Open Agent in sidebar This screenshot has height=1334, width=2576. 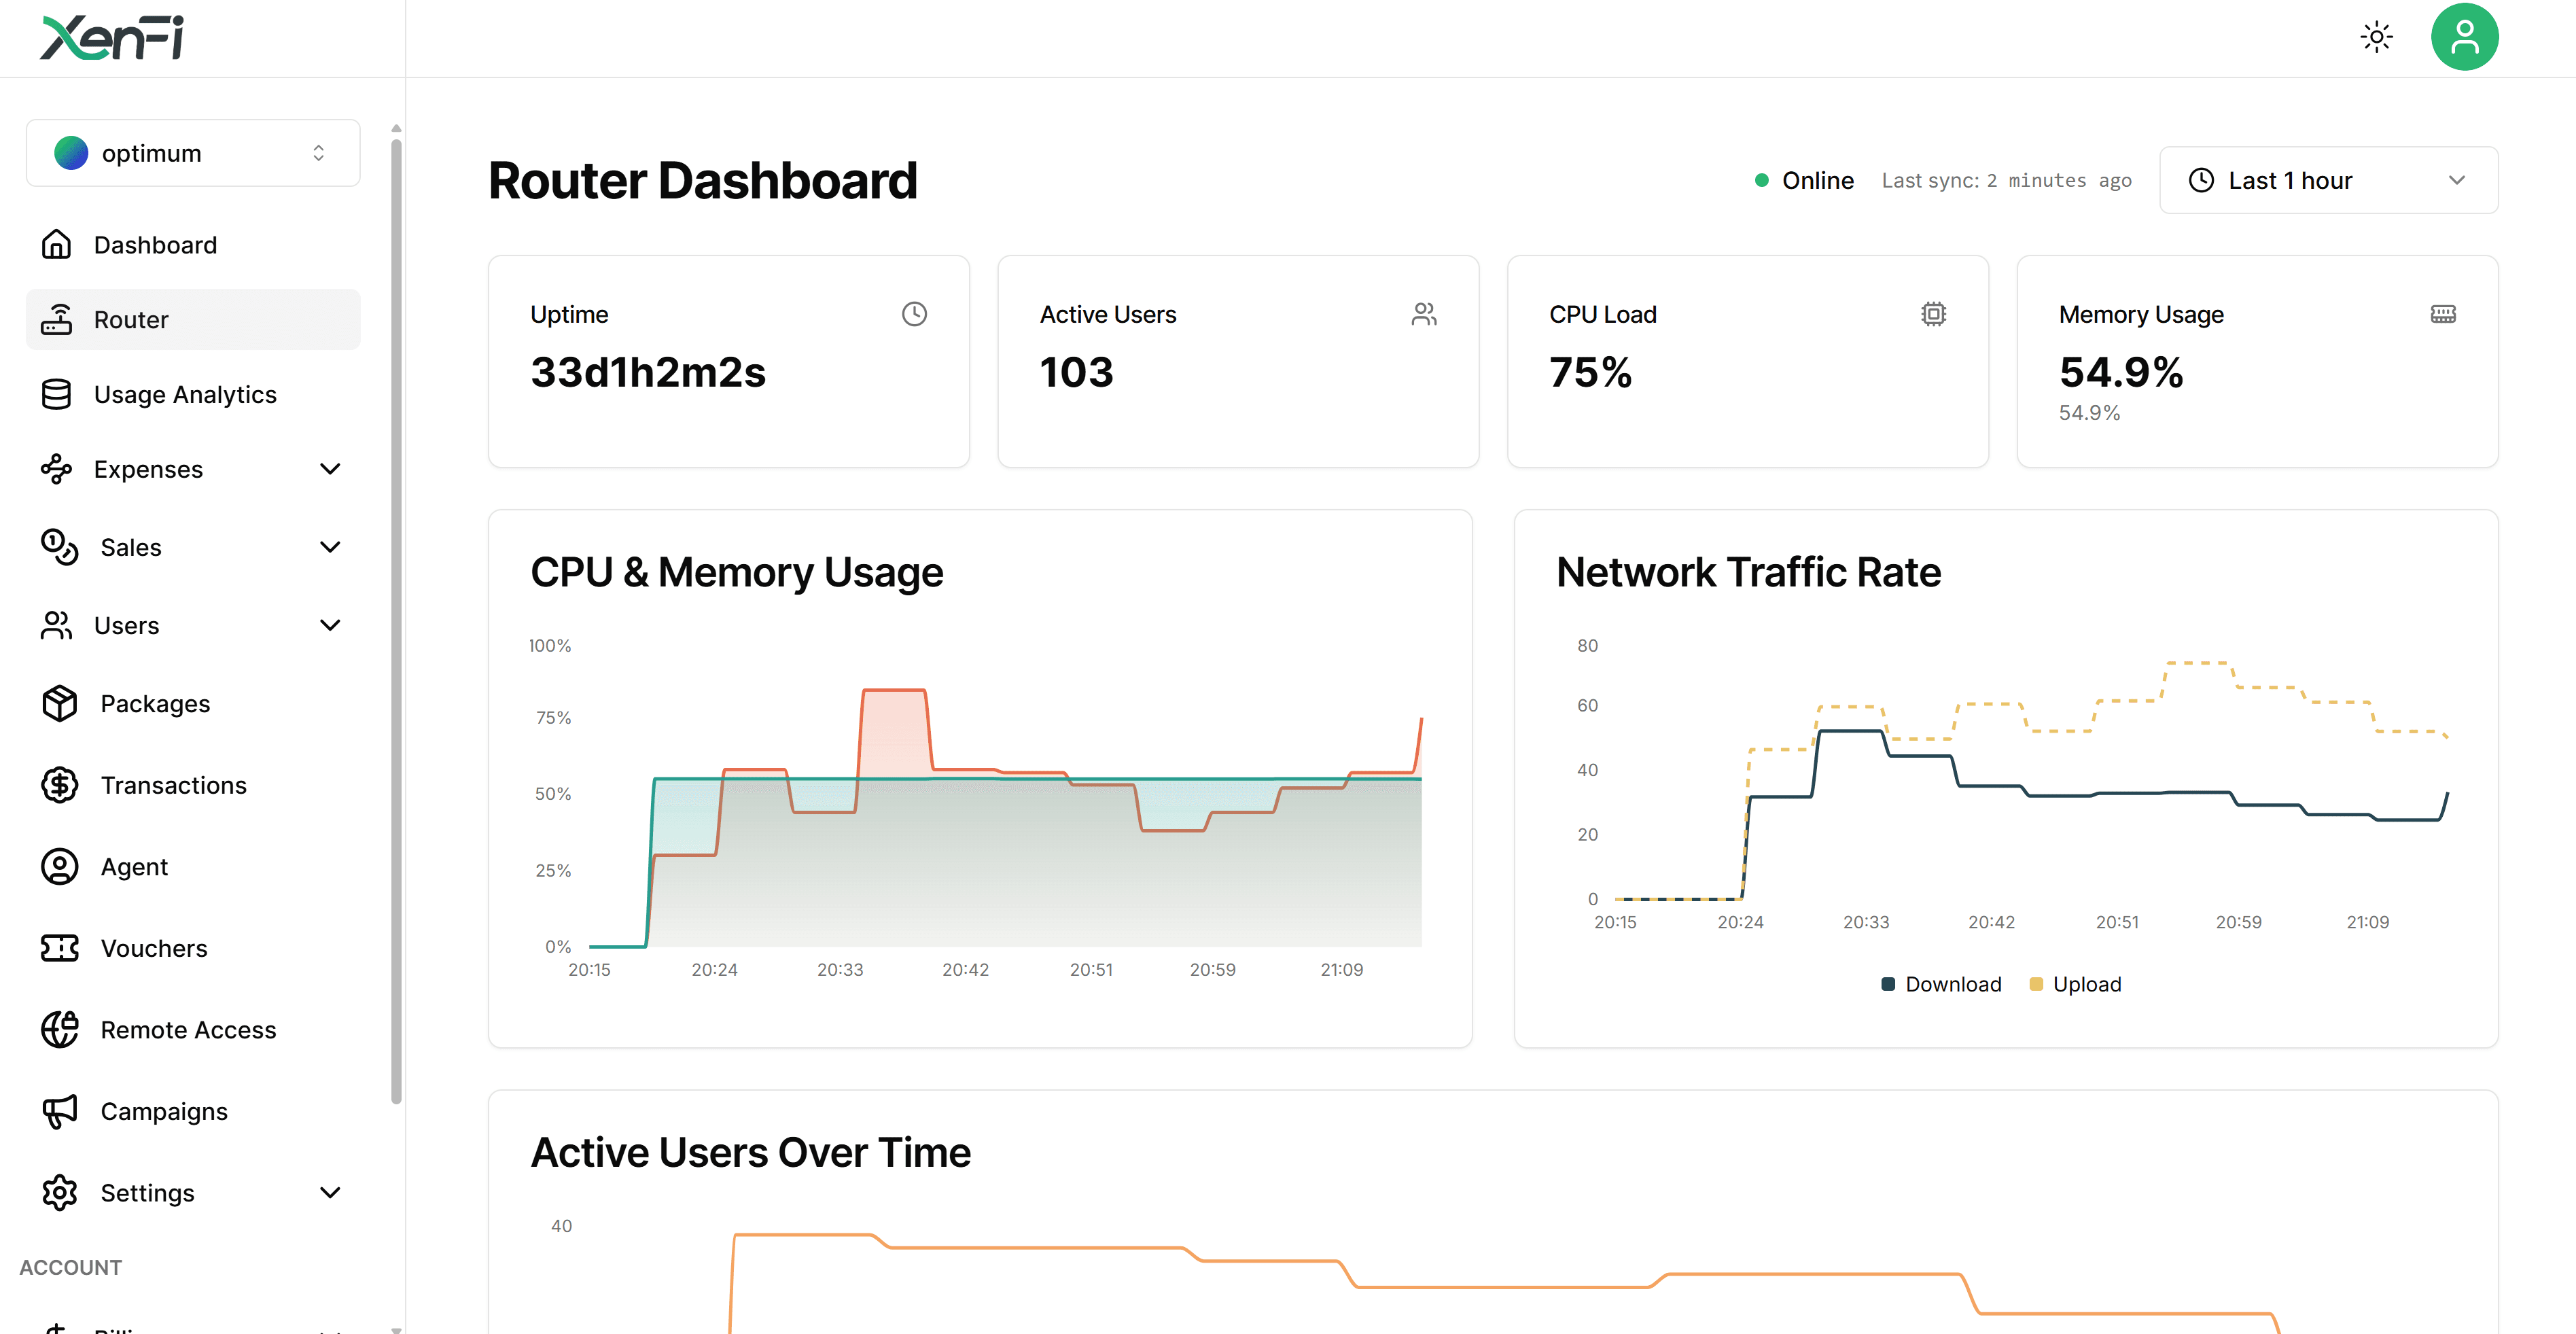[x=193, y=867]
